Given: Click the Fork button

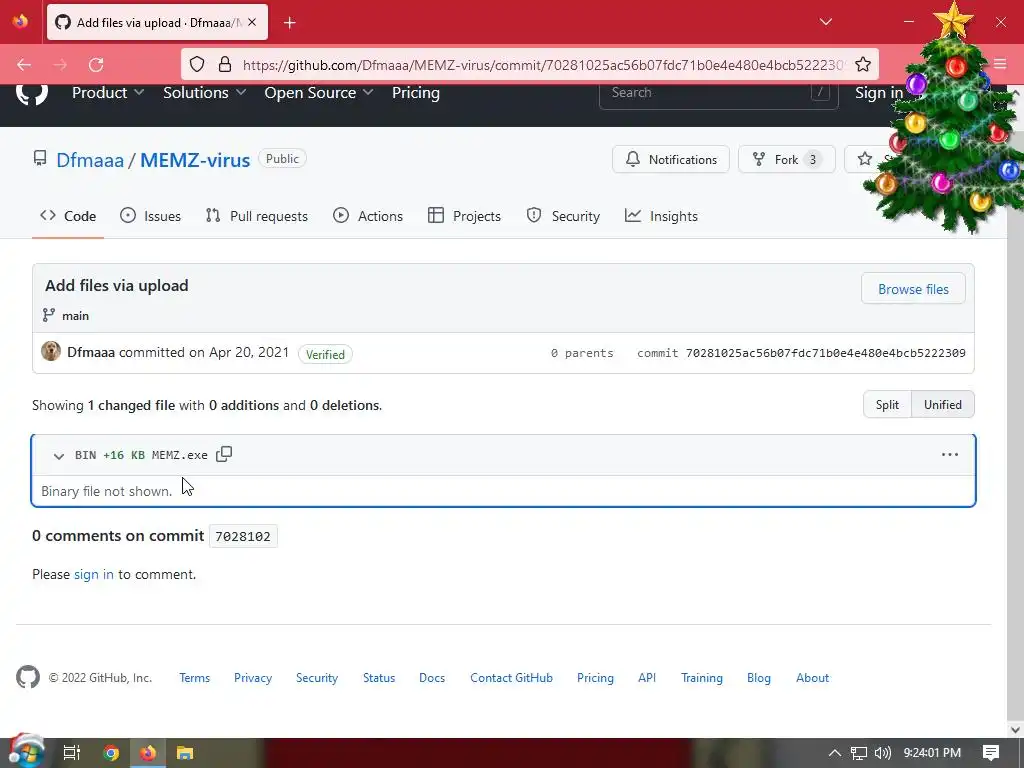Looking at the screenshot, I should tap(786, 159).
